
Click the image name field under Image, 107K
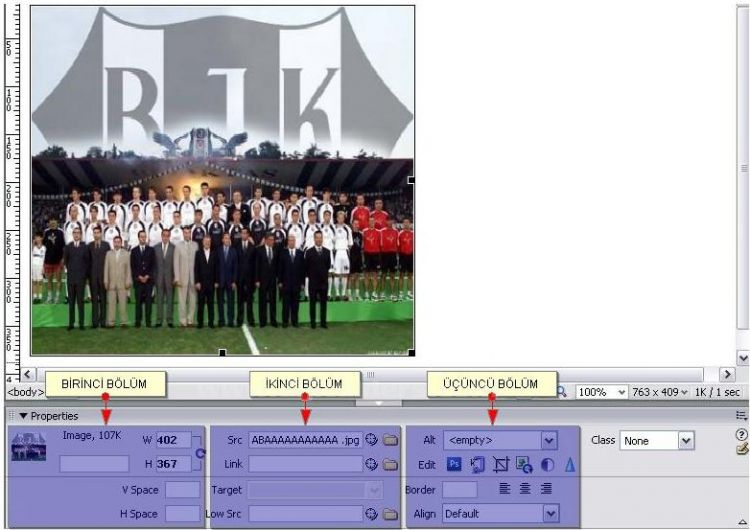click(94, 464)
